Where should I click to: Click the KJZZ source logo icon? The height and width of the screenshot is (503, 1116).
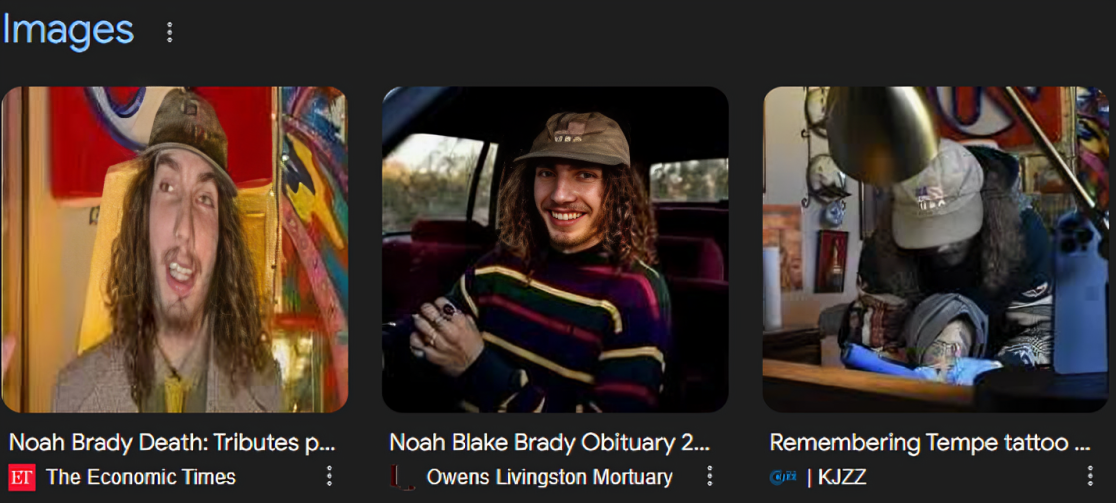point(783,477)
